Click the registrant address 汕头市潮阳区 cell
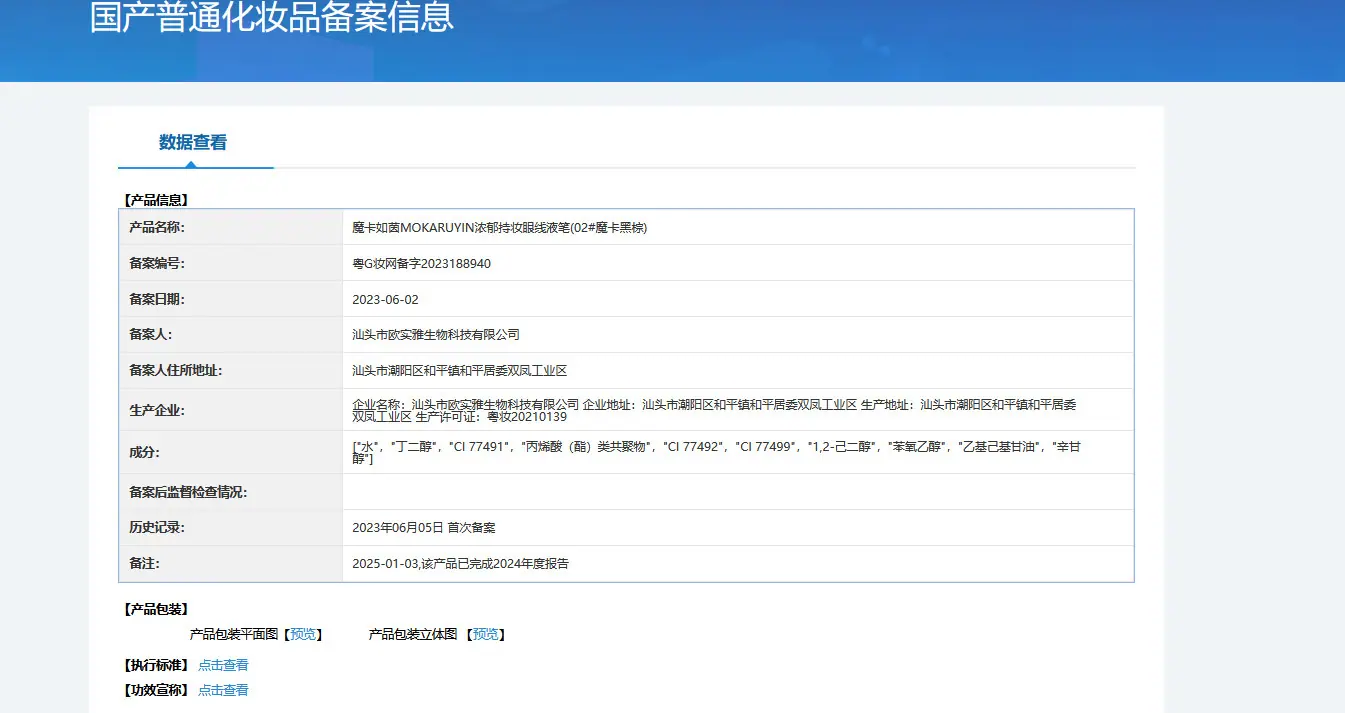The height and width of the screenshot is (713, 1345). [738, 371]
